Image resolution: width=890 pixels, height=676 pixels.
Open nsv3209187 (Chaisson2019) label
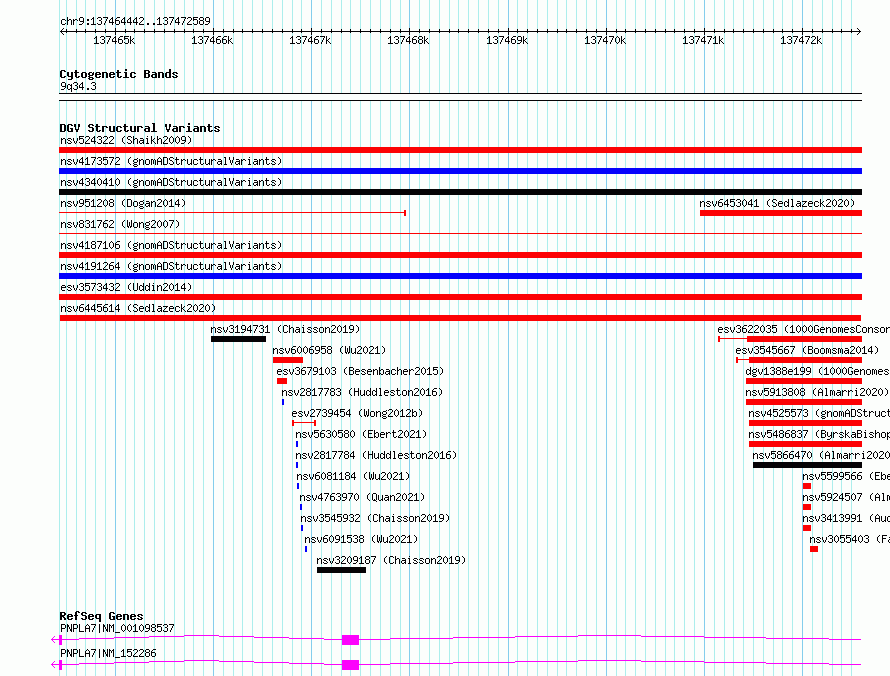[391, 560]
